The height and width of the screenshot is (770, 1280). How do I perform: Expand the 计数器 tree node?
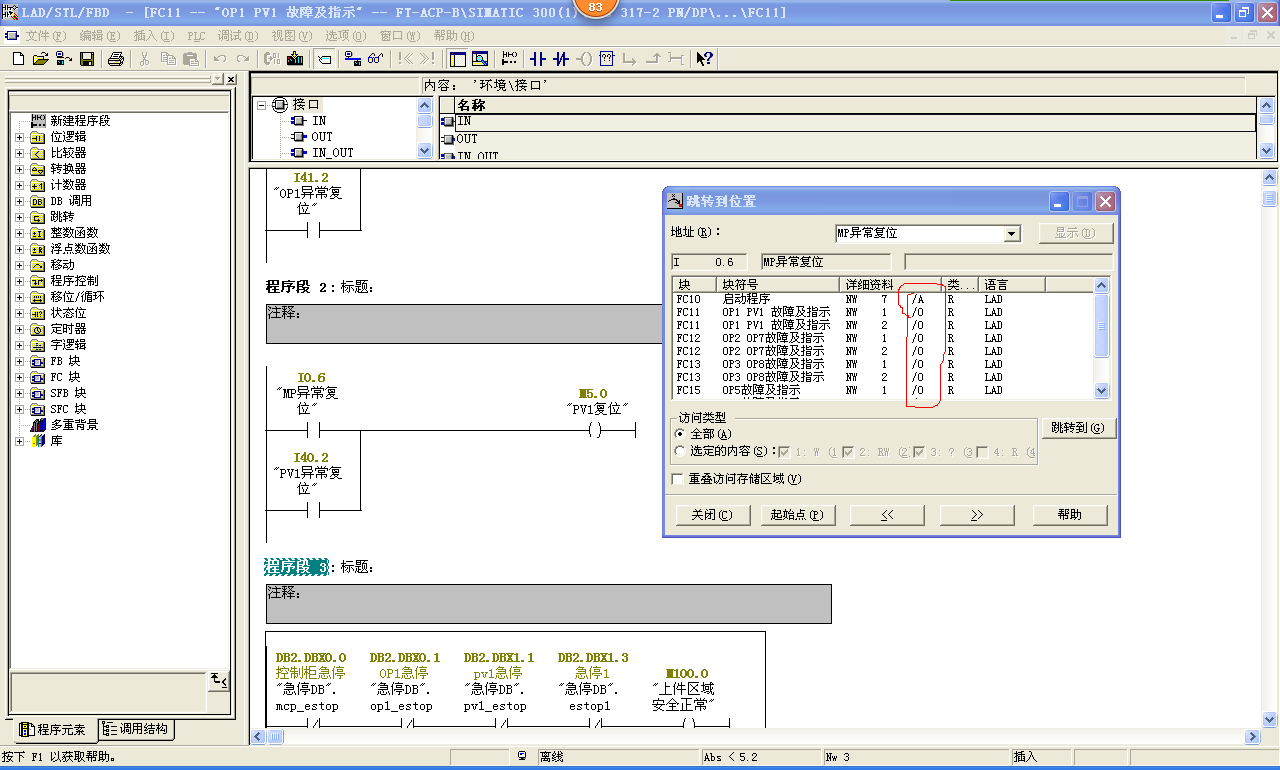tap(19, 185)
